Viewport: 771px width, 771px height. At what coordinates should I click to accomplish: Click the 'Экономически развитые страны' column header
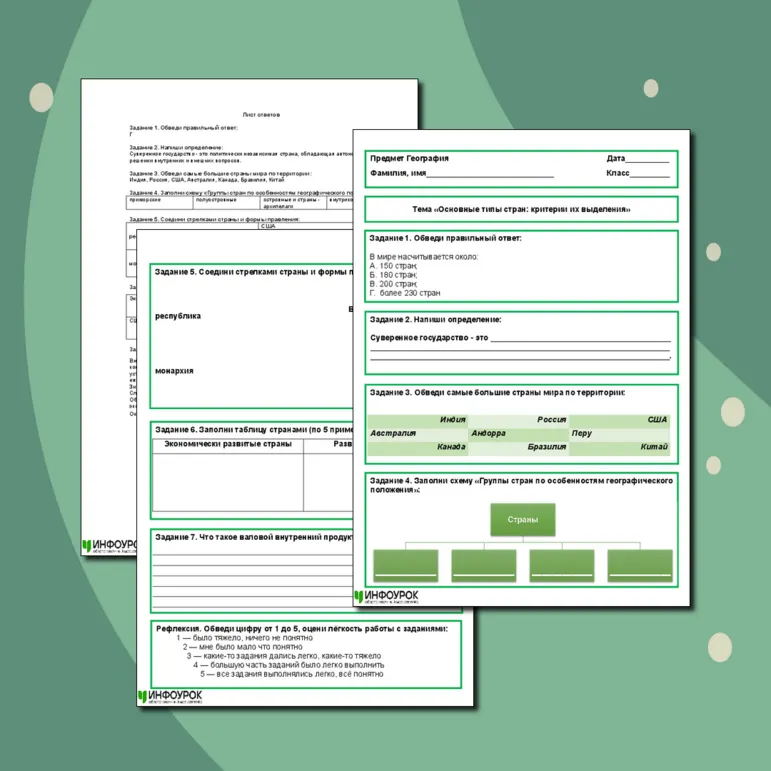point(228,444)
